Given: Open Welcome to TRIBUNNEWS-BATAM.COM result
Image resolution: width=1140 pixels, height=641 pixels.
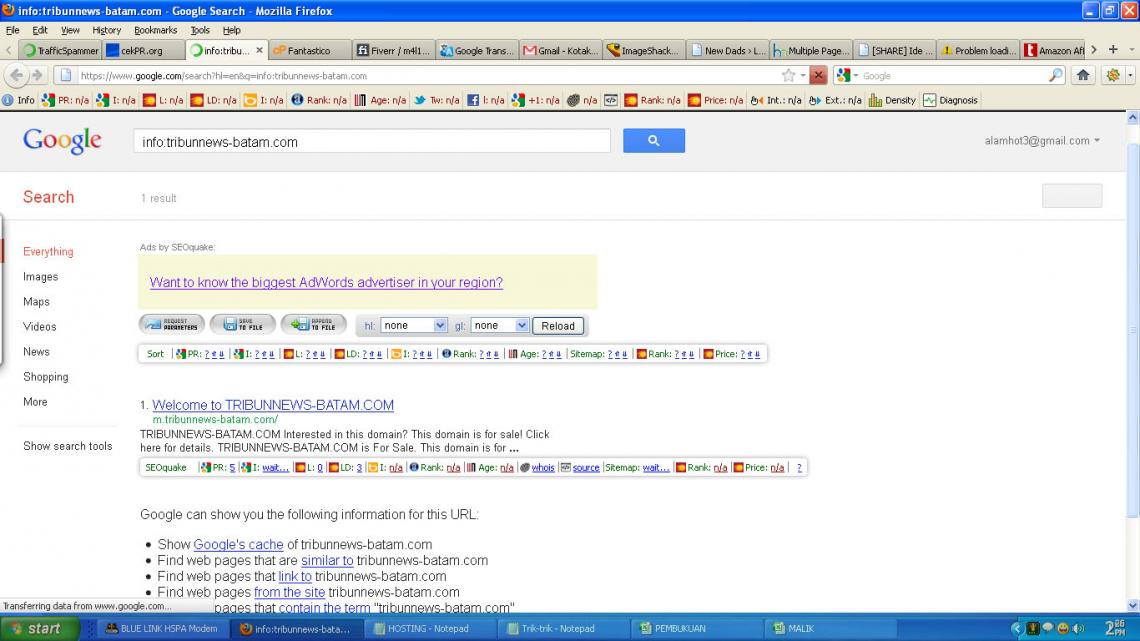Looking at the screenshot, I should (273, 405).
